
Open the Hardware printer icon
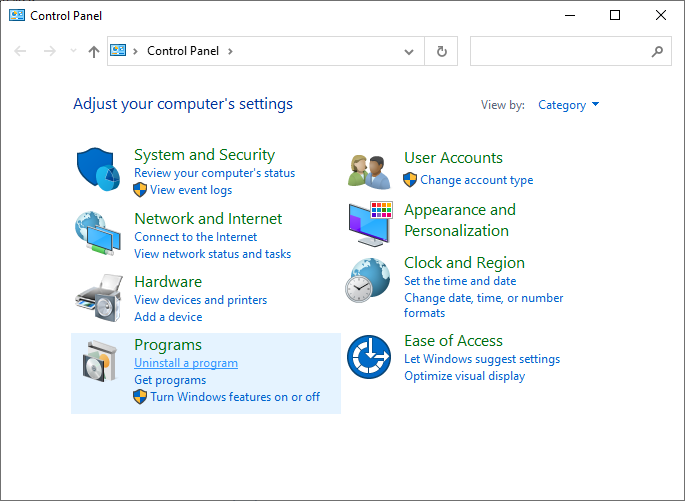click(99, 298)
